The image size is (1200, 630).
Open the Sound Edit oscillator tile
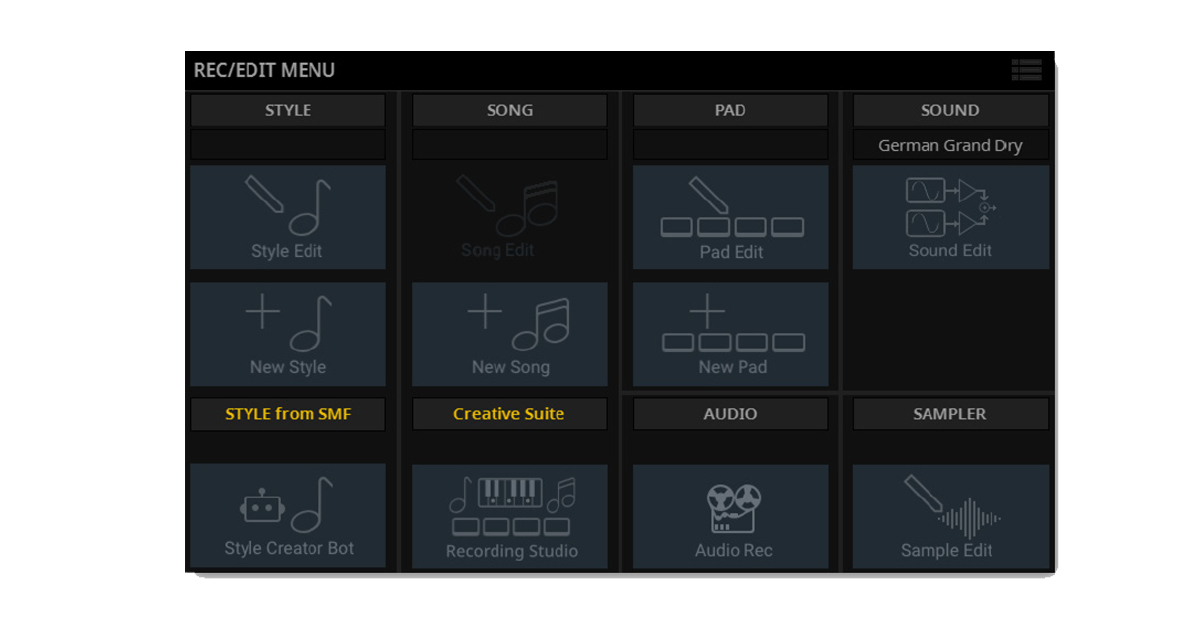951,217
